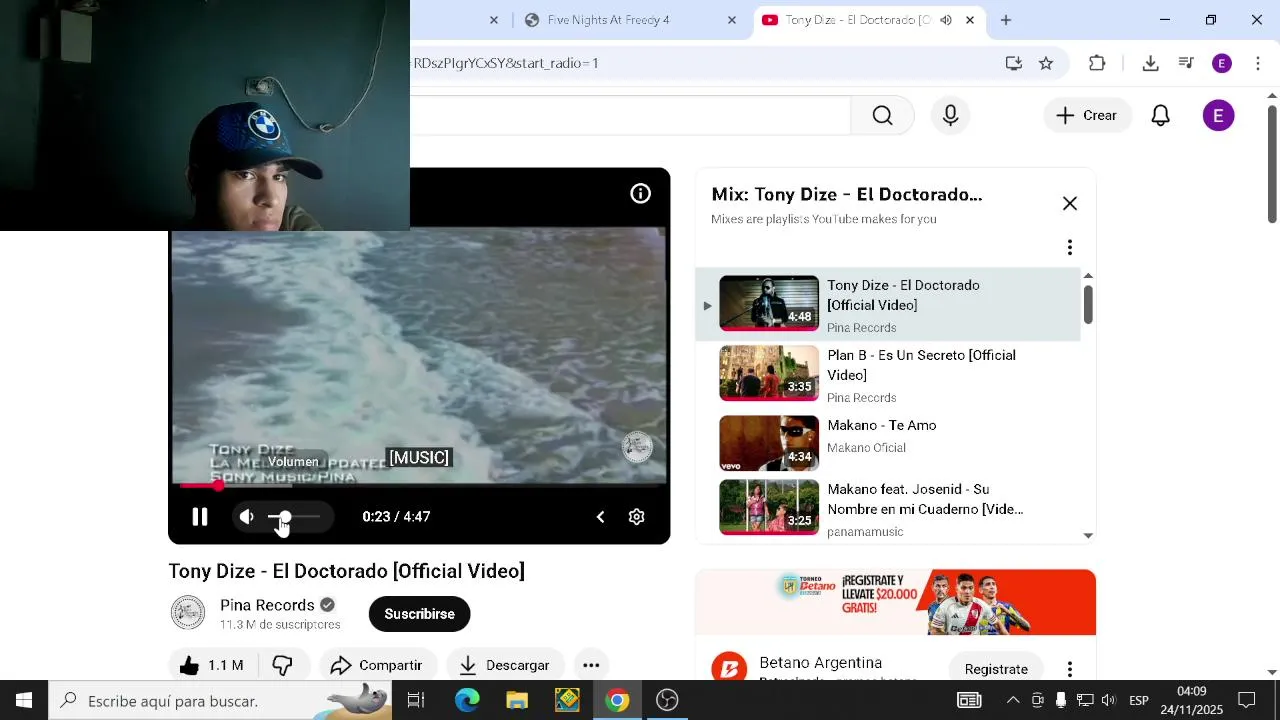Start voice search with microphone
The width and height of the screenshot is (1280, 720).
click(x=951, y=116)
